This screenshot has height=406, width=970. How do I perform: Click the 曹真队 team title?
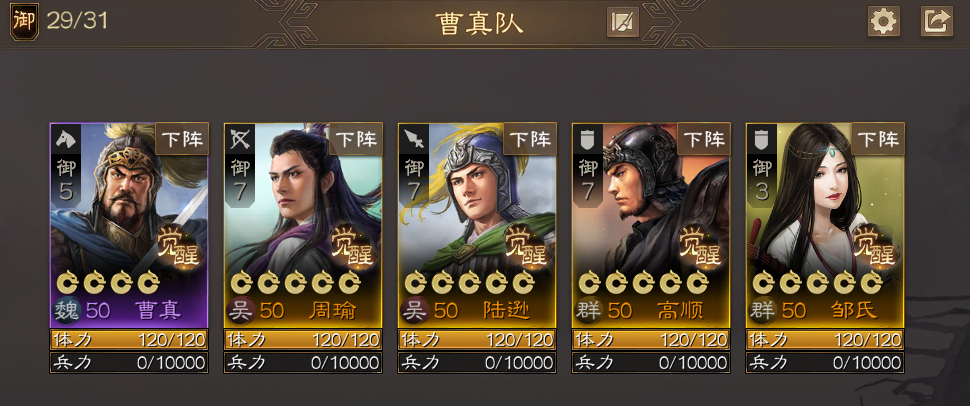pos(479,23)
